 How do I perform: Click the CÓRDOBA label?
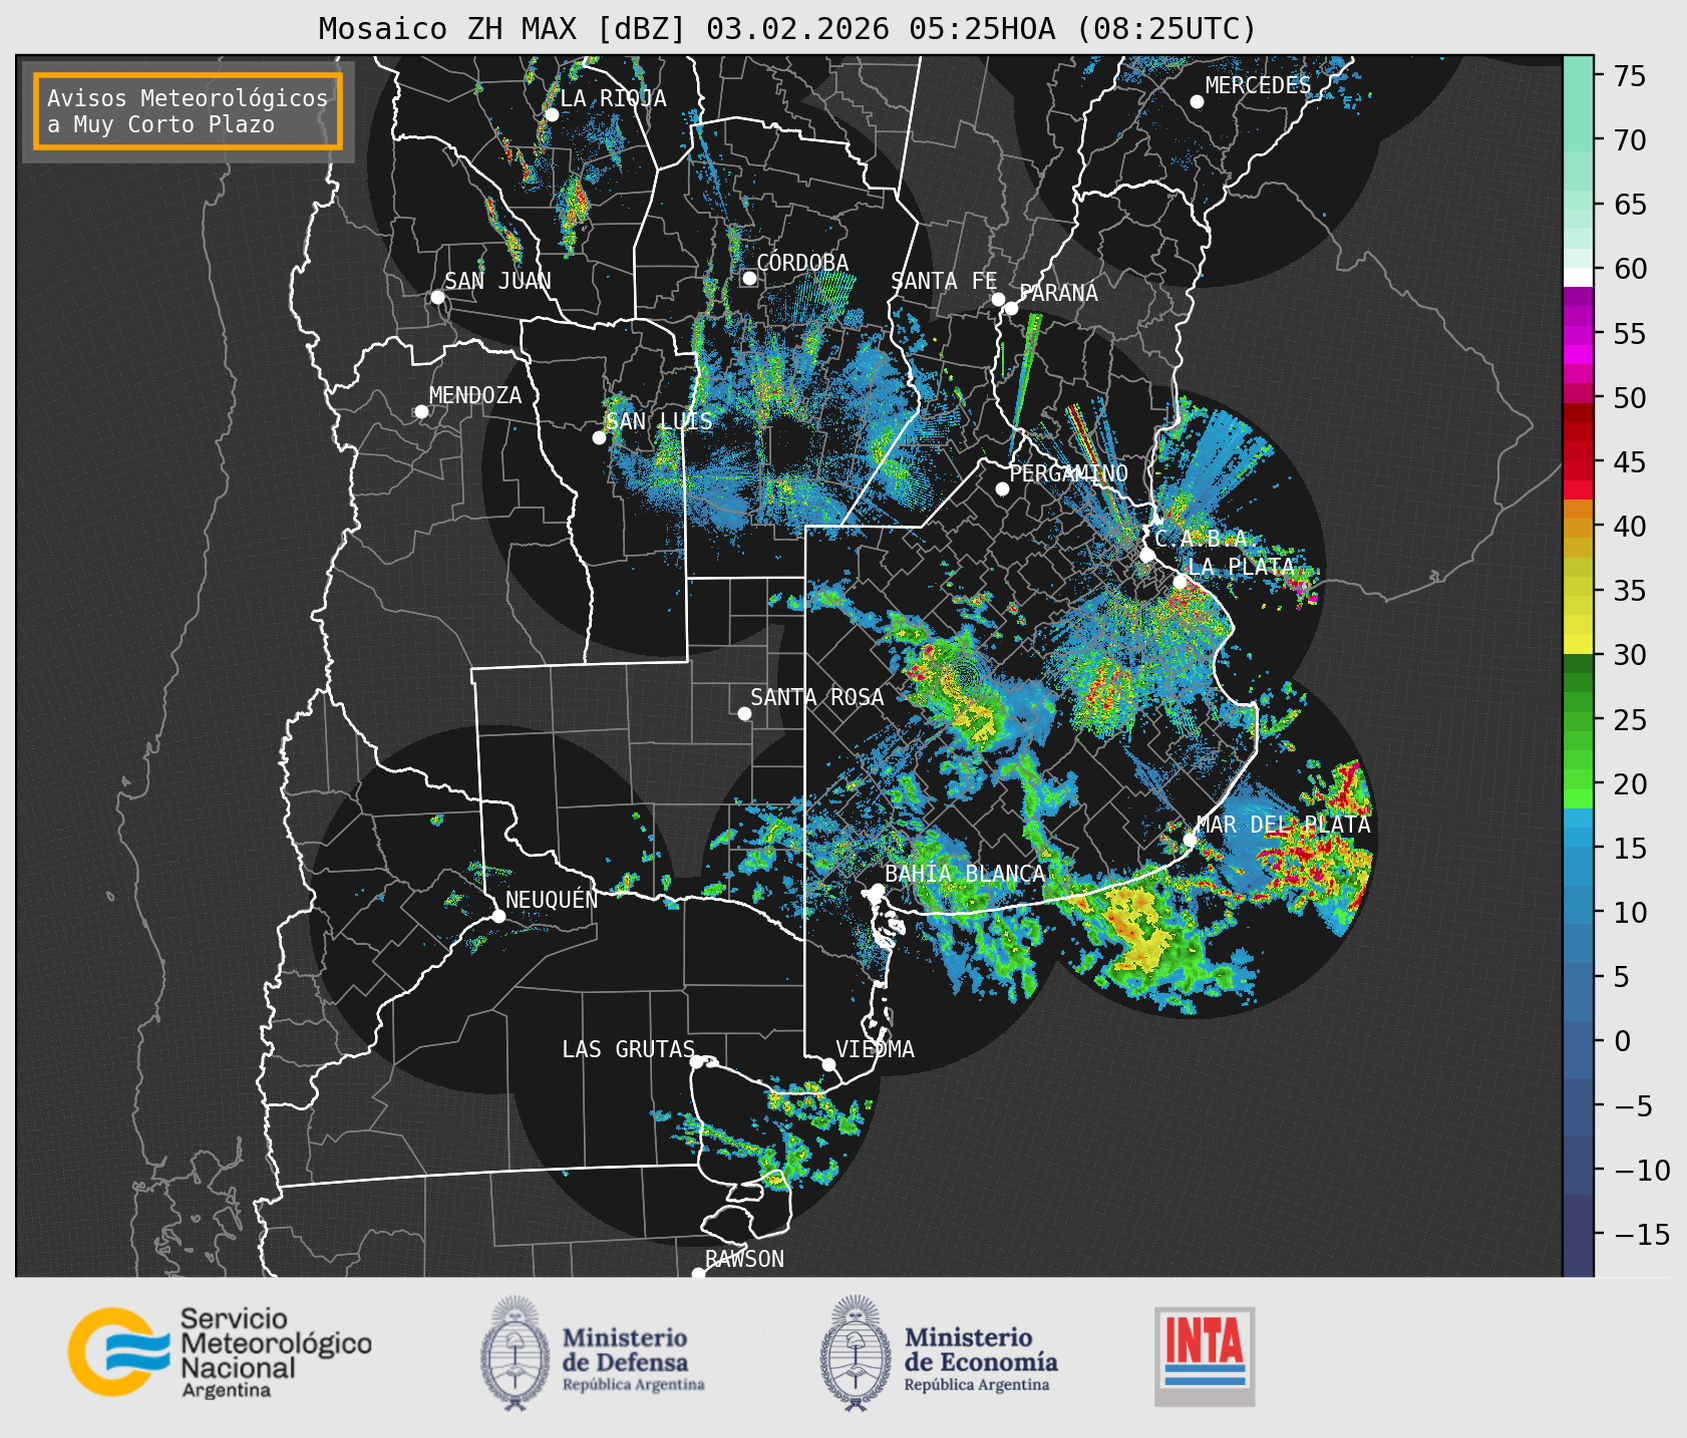tap(802, 263)
